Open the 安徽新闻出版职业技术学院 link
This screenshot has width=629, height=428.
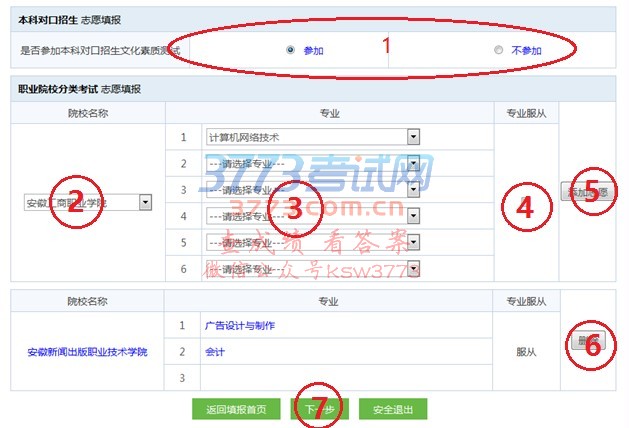87,352
